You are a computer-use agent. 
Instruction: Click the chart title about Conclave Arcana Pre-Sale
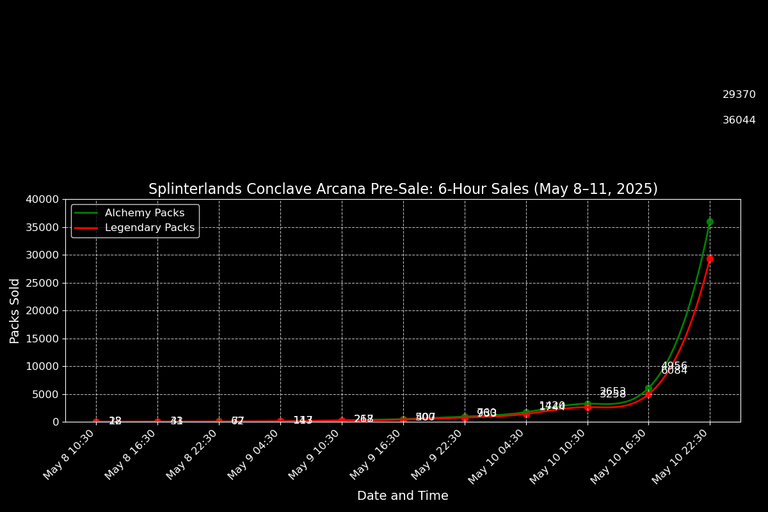click(403, 189)
